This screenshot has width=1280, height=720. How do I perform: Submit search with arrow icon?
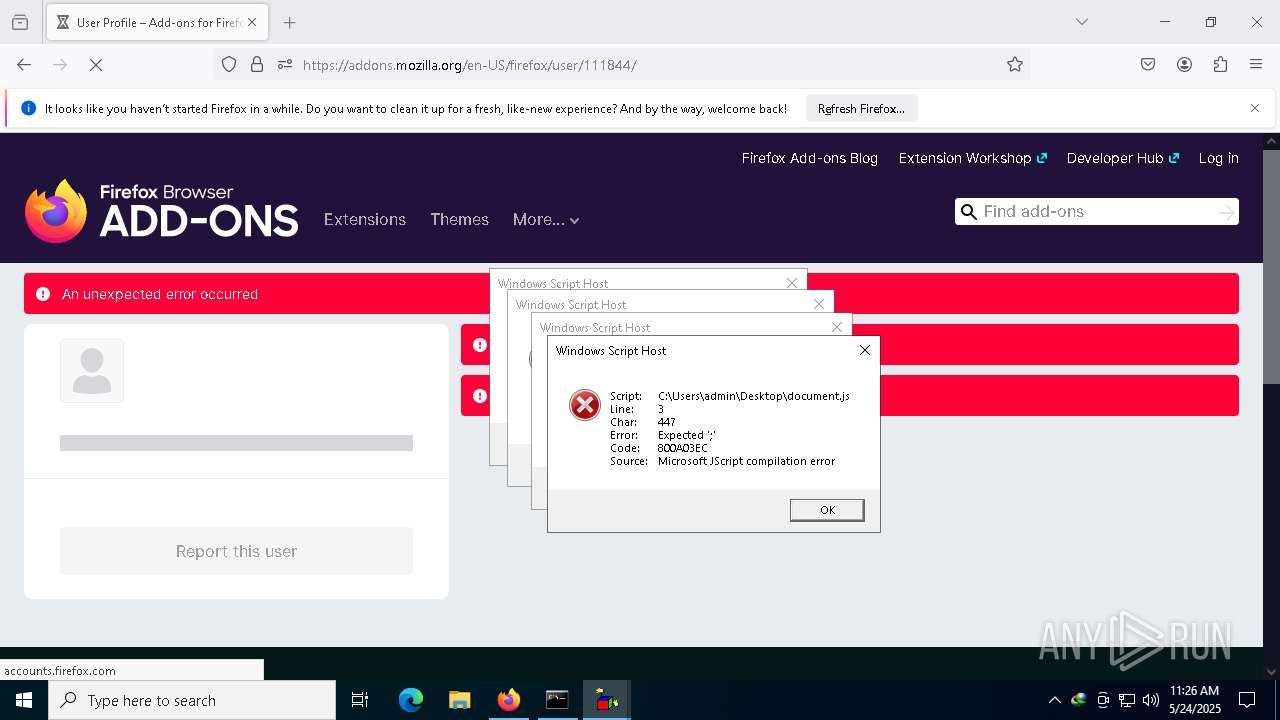[1226, 212]
